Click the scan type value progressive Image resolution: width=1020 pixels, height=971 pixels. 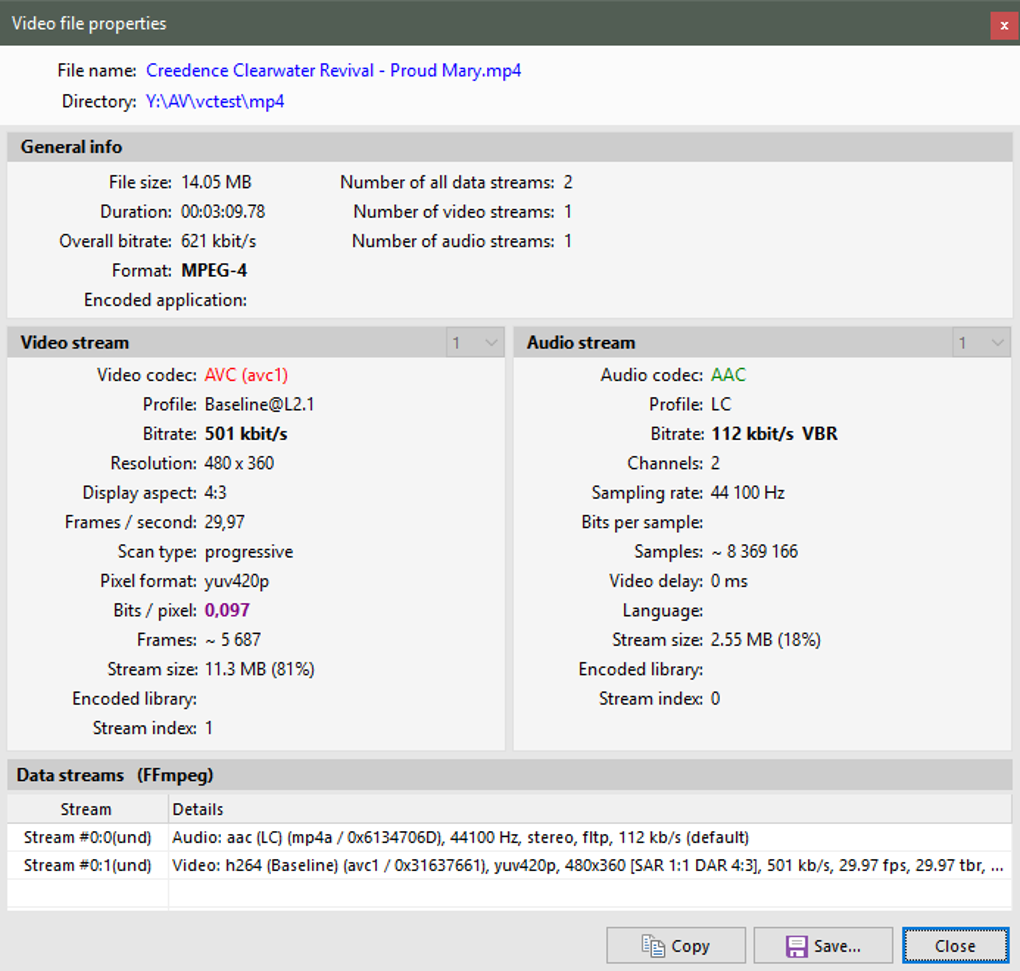(x=248, y=552)
